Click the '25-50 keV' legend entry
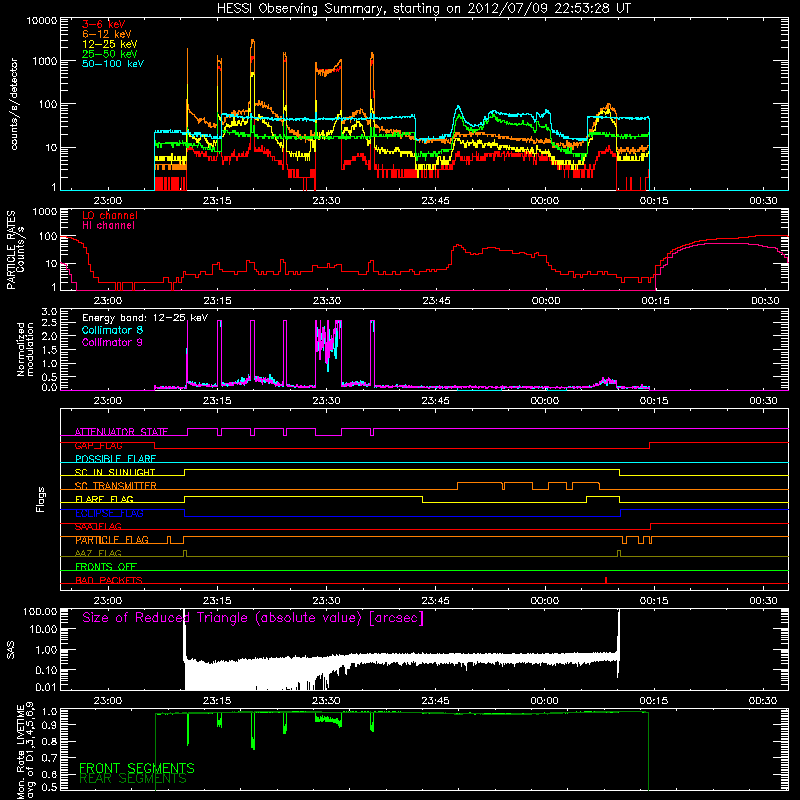 tap(110, 54)
